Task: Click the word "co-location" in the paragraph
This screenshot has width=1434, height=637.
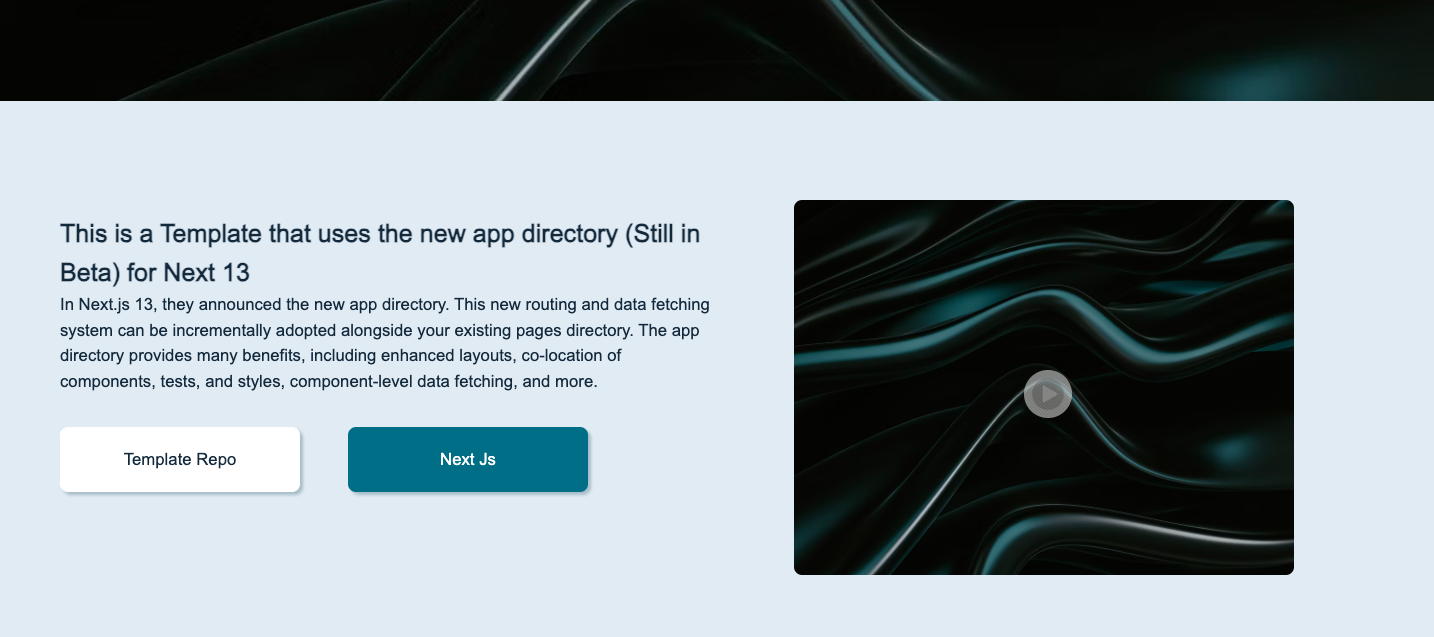Action: [572, 356]
